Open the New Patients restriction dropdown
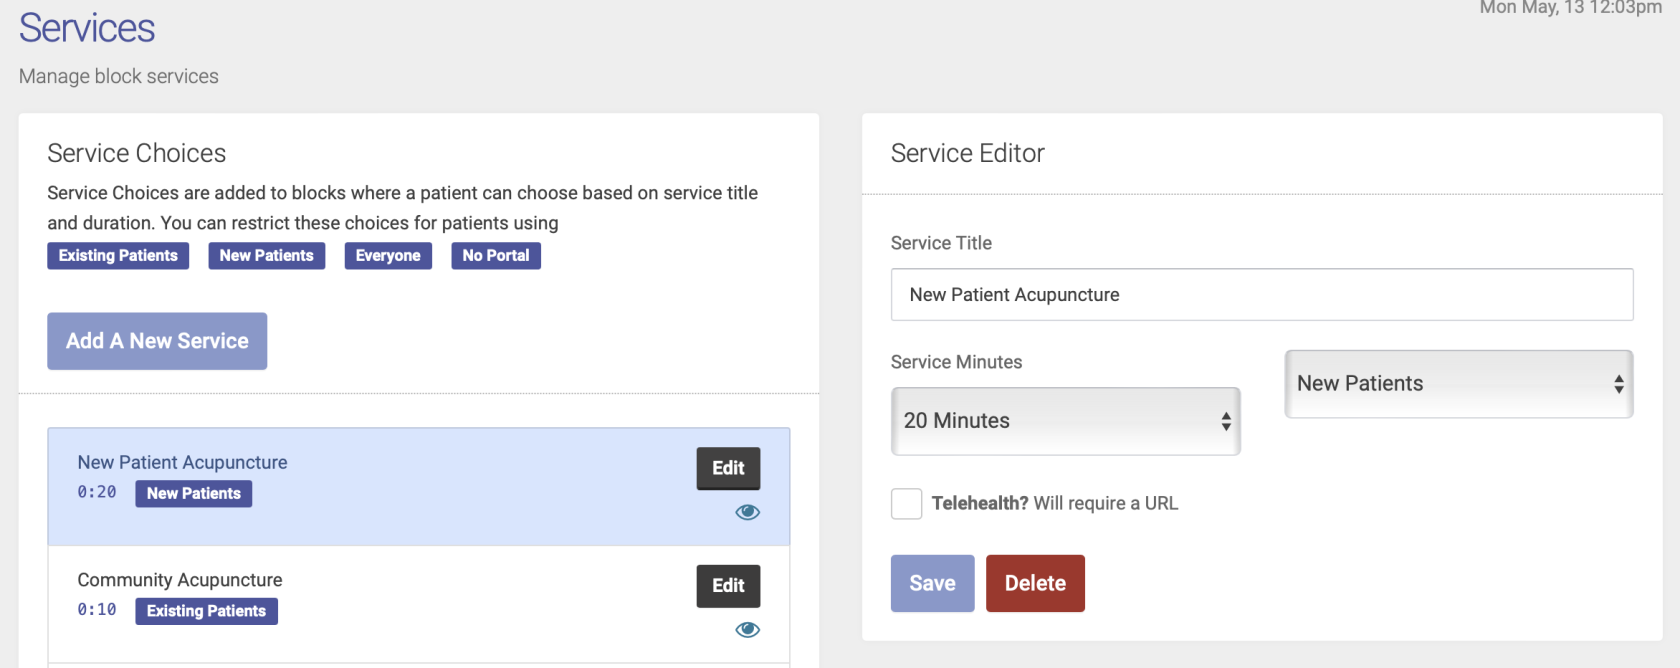Image resolution: width=1680 pixels, height=668 pixels. [x=1458, y=384]
